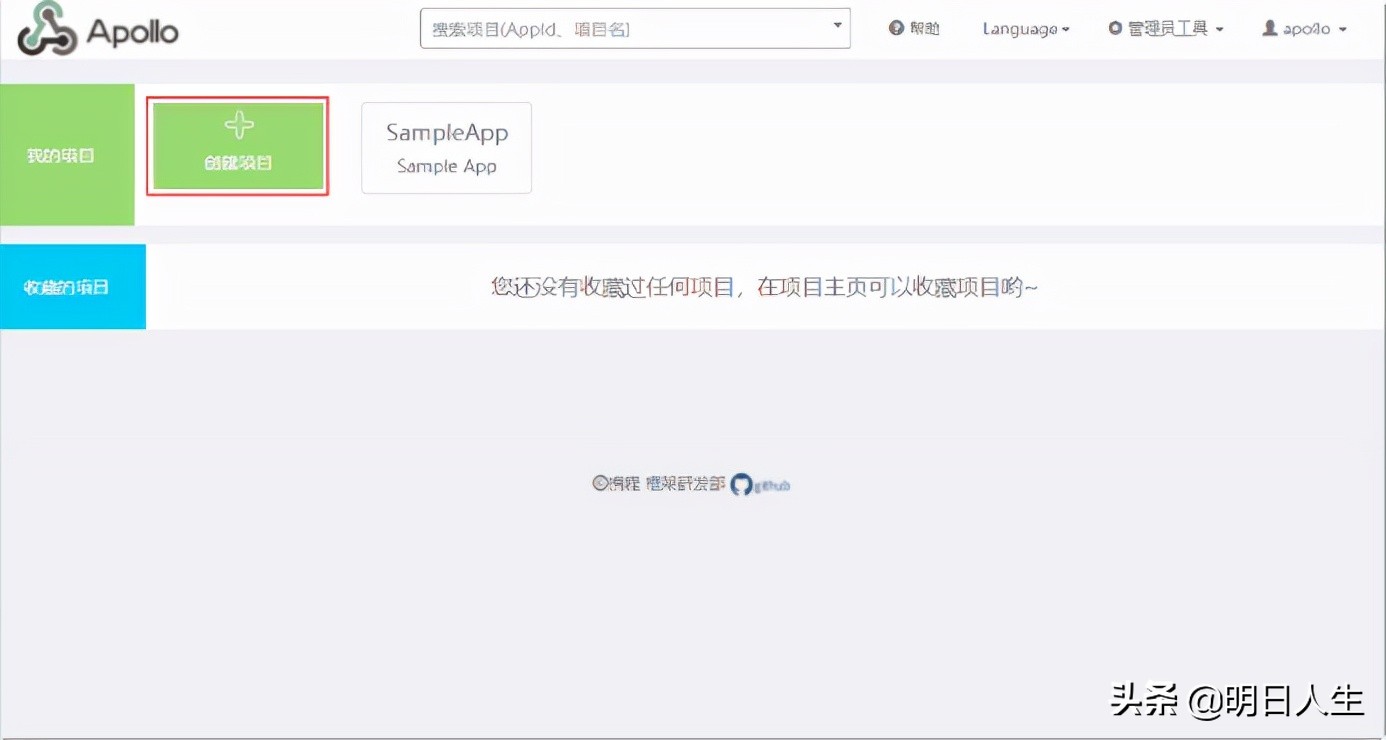
Task: Select the 收藏的项目 favorite projects section label
Action: 66,287
